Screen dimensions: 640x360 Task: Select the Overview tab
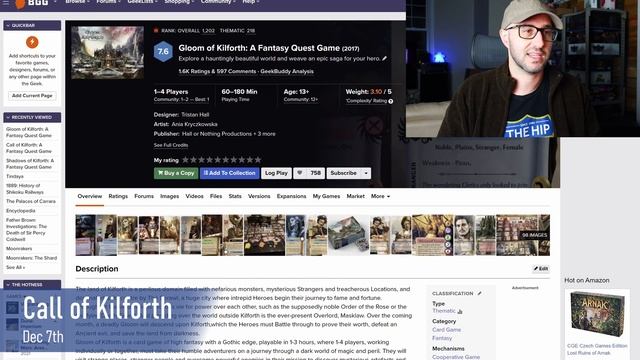pos(90,196)
